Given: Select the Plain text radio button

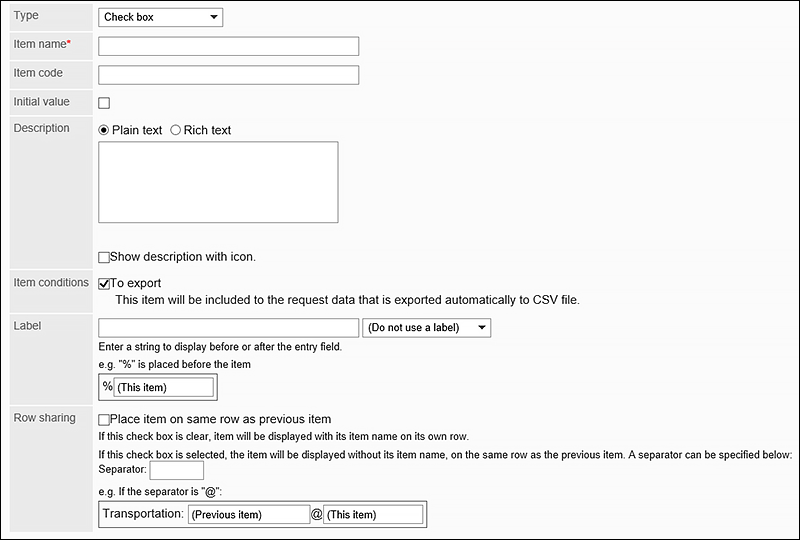Looking at the screenshot, I should pos(104,130).
